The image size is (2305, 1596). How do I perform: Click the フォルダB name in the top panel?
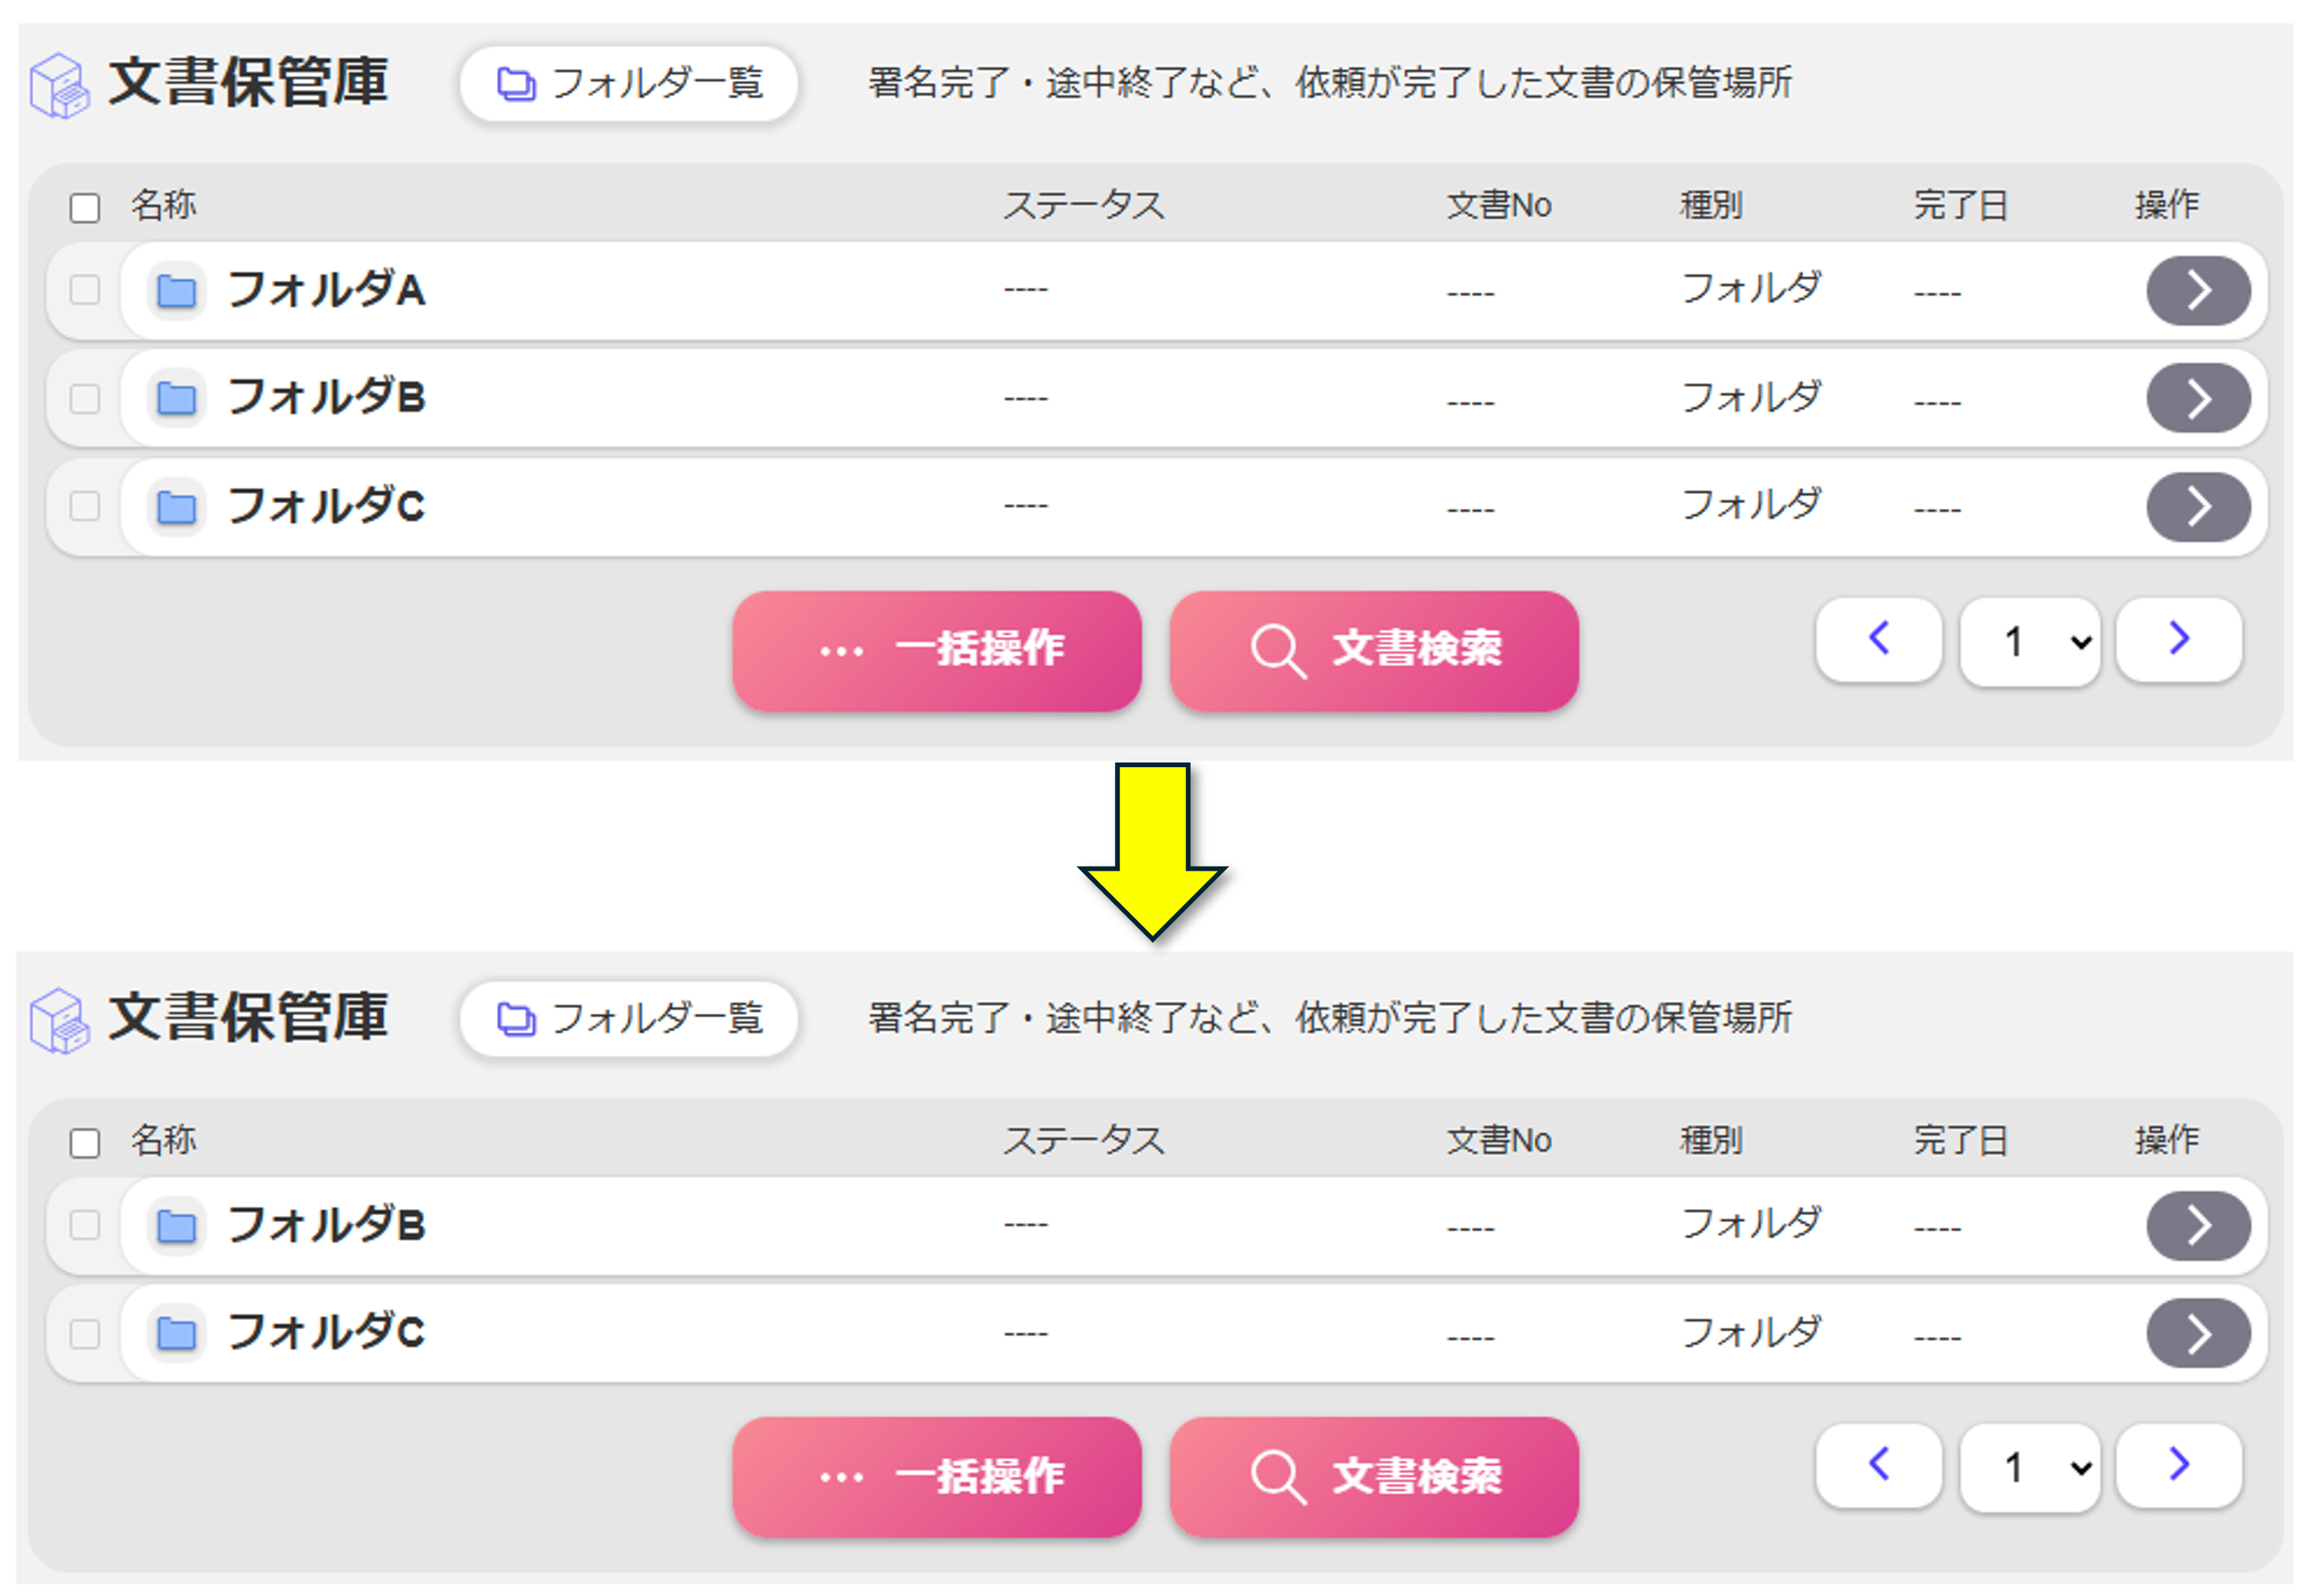326,397
